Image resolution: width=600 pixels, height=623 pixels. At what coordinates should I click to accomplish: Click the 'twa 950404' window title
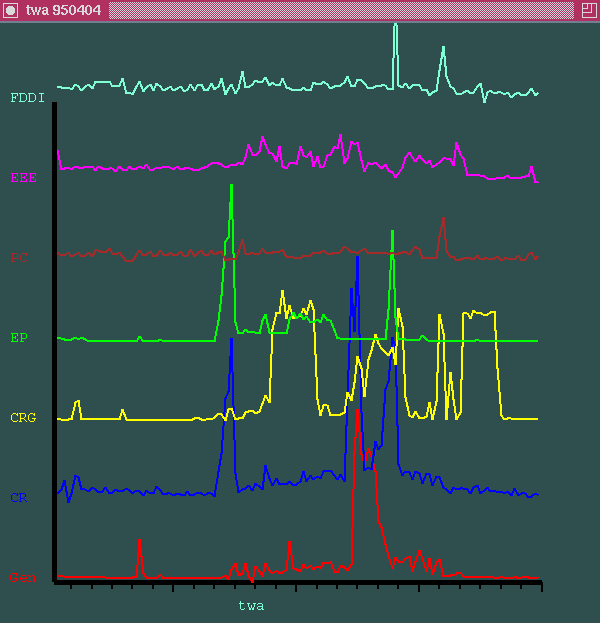(61, 10)
